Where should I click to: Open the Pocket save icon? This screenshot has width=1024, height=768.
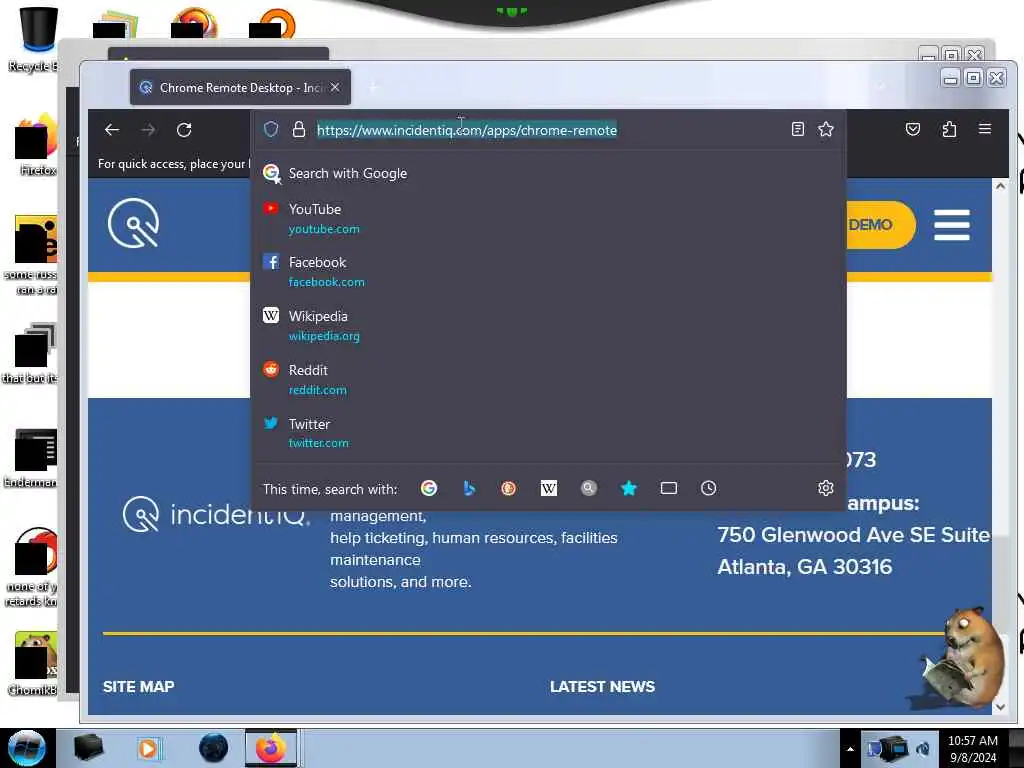pyautogui.click(x=913, y=129)
